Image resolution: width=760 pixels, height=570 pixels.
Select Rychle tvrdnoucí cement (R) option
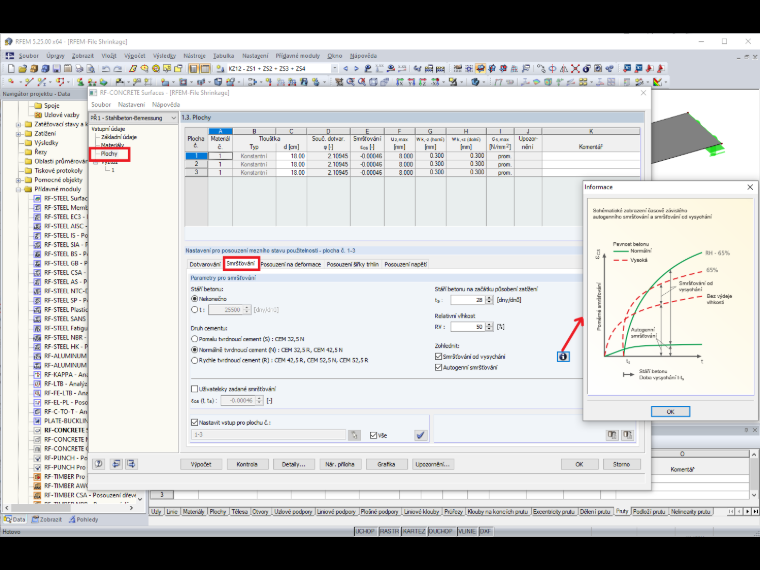point(195,360)
